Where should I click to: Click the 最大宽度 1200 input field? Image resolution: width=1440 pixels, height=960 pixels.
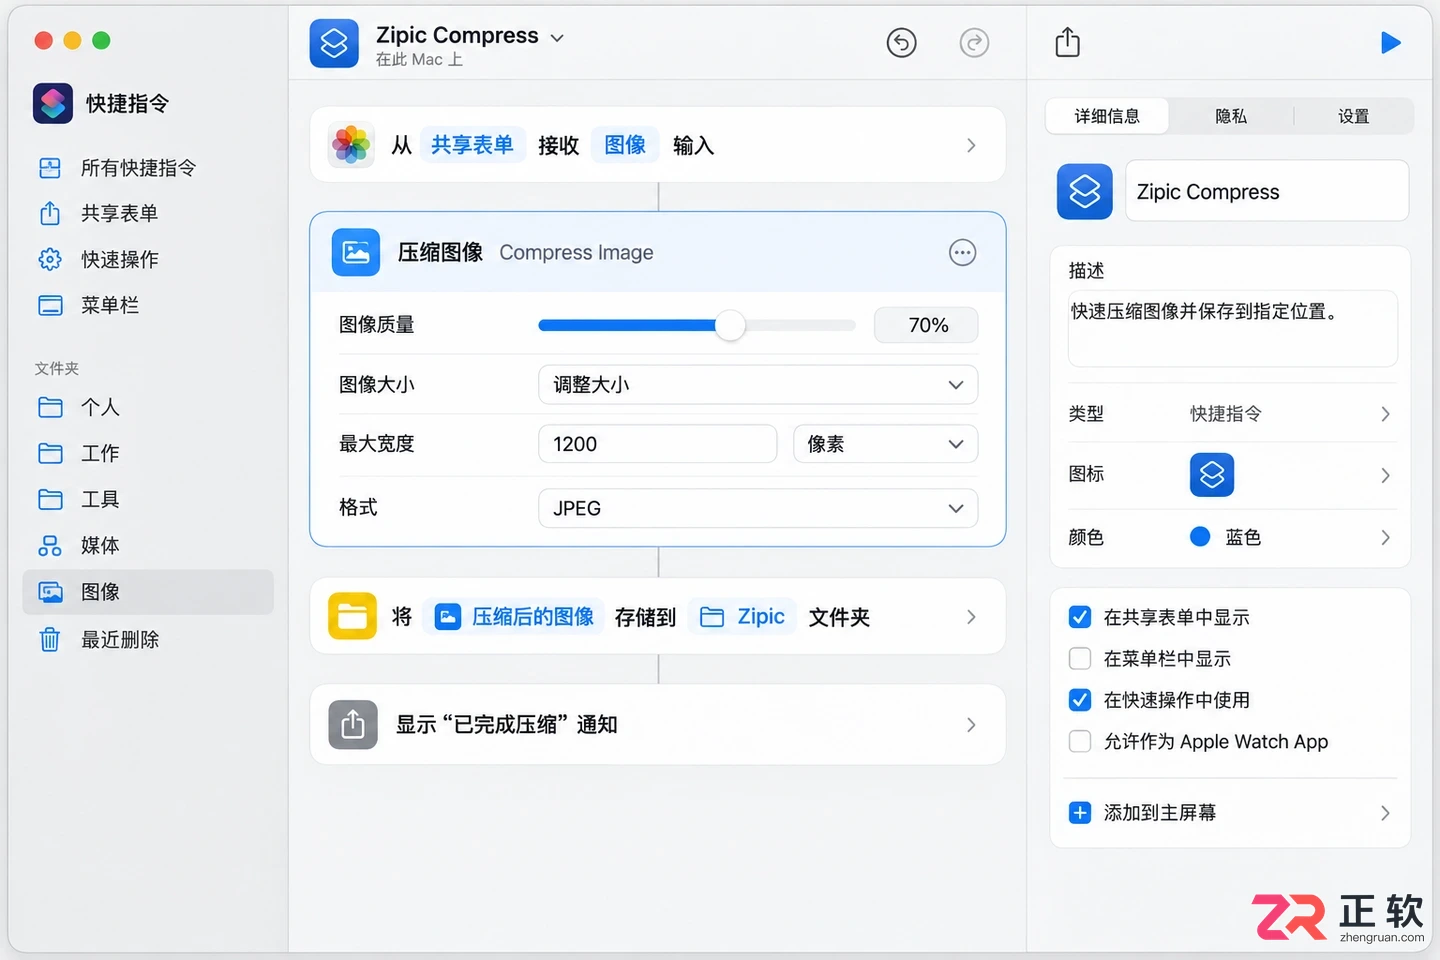[658, 444]
